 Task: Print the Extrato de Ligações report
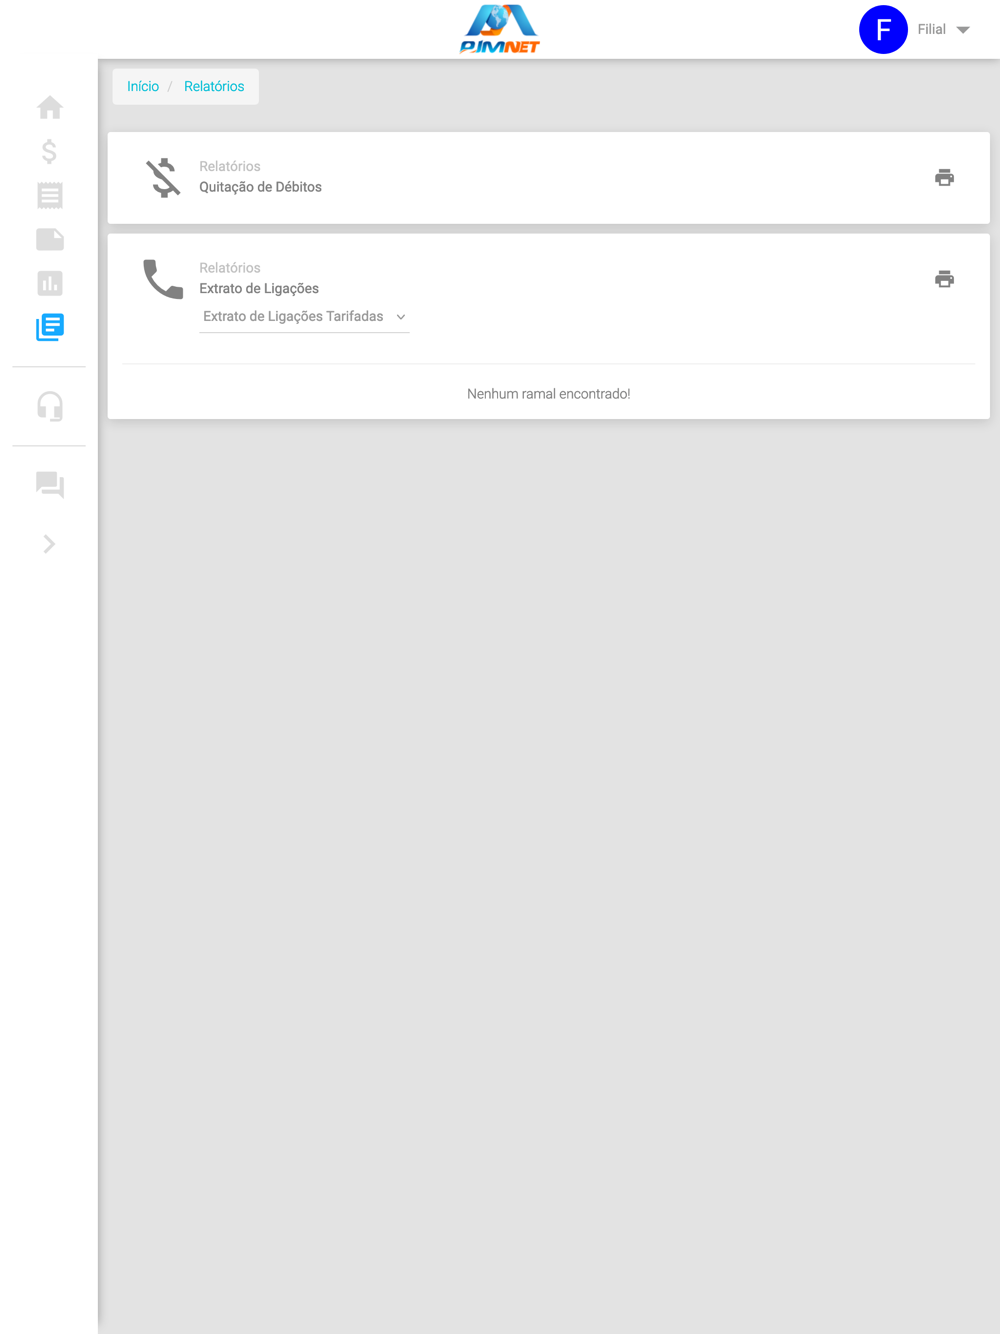pyautogui.click(x=944, y=279)
